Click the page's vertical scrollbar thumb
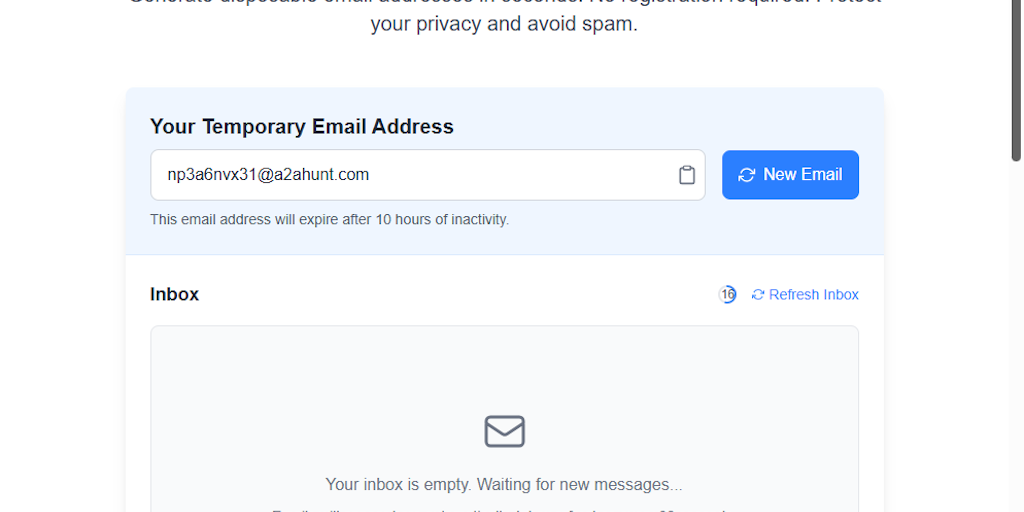Viewport: 1024px width, 512px height. (x=1016, y=80)
